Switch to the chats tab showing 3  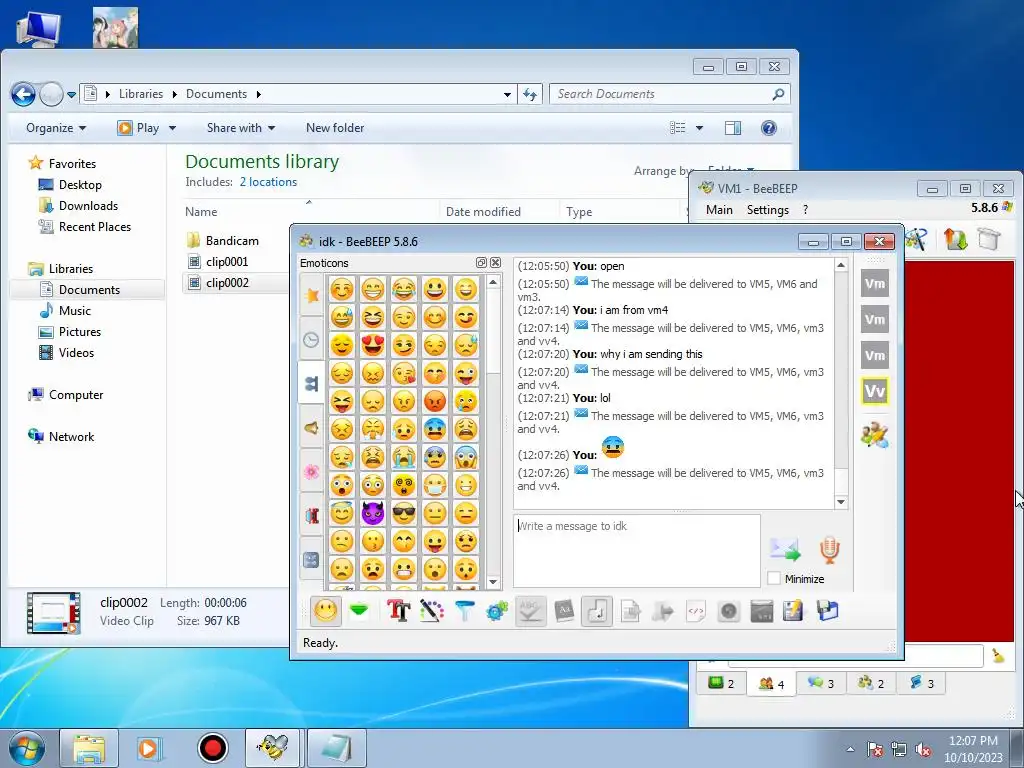821,684
